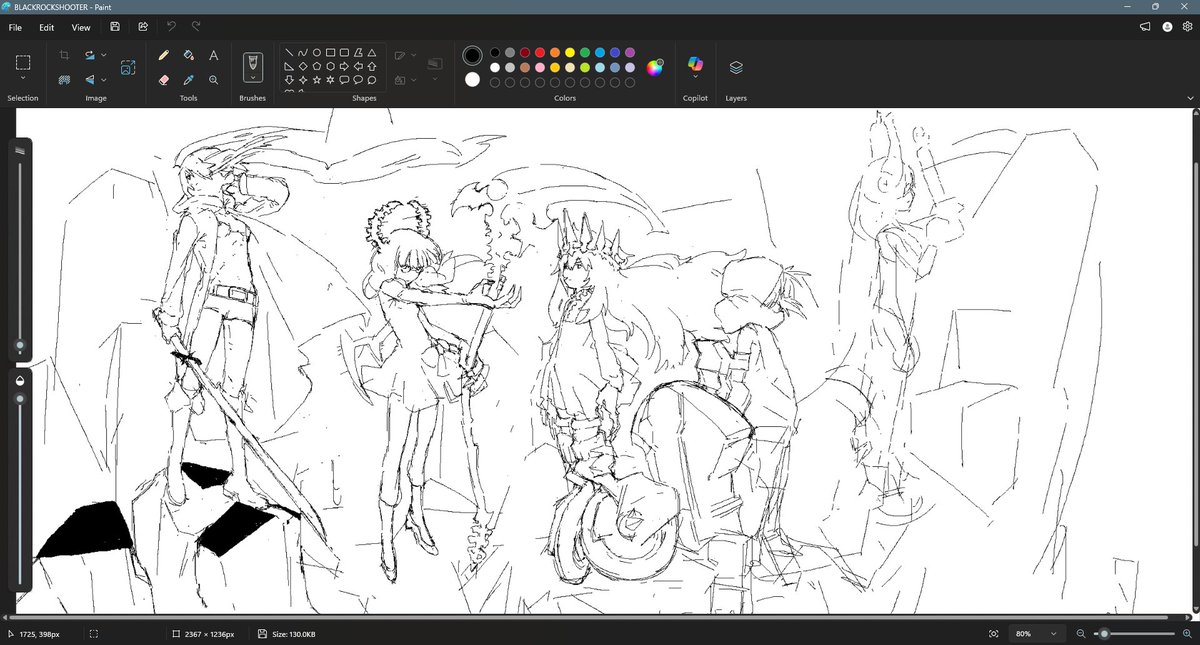Pick the green color swatch
This screenshot has width=1200, height=645.
[x=585, y=52]
